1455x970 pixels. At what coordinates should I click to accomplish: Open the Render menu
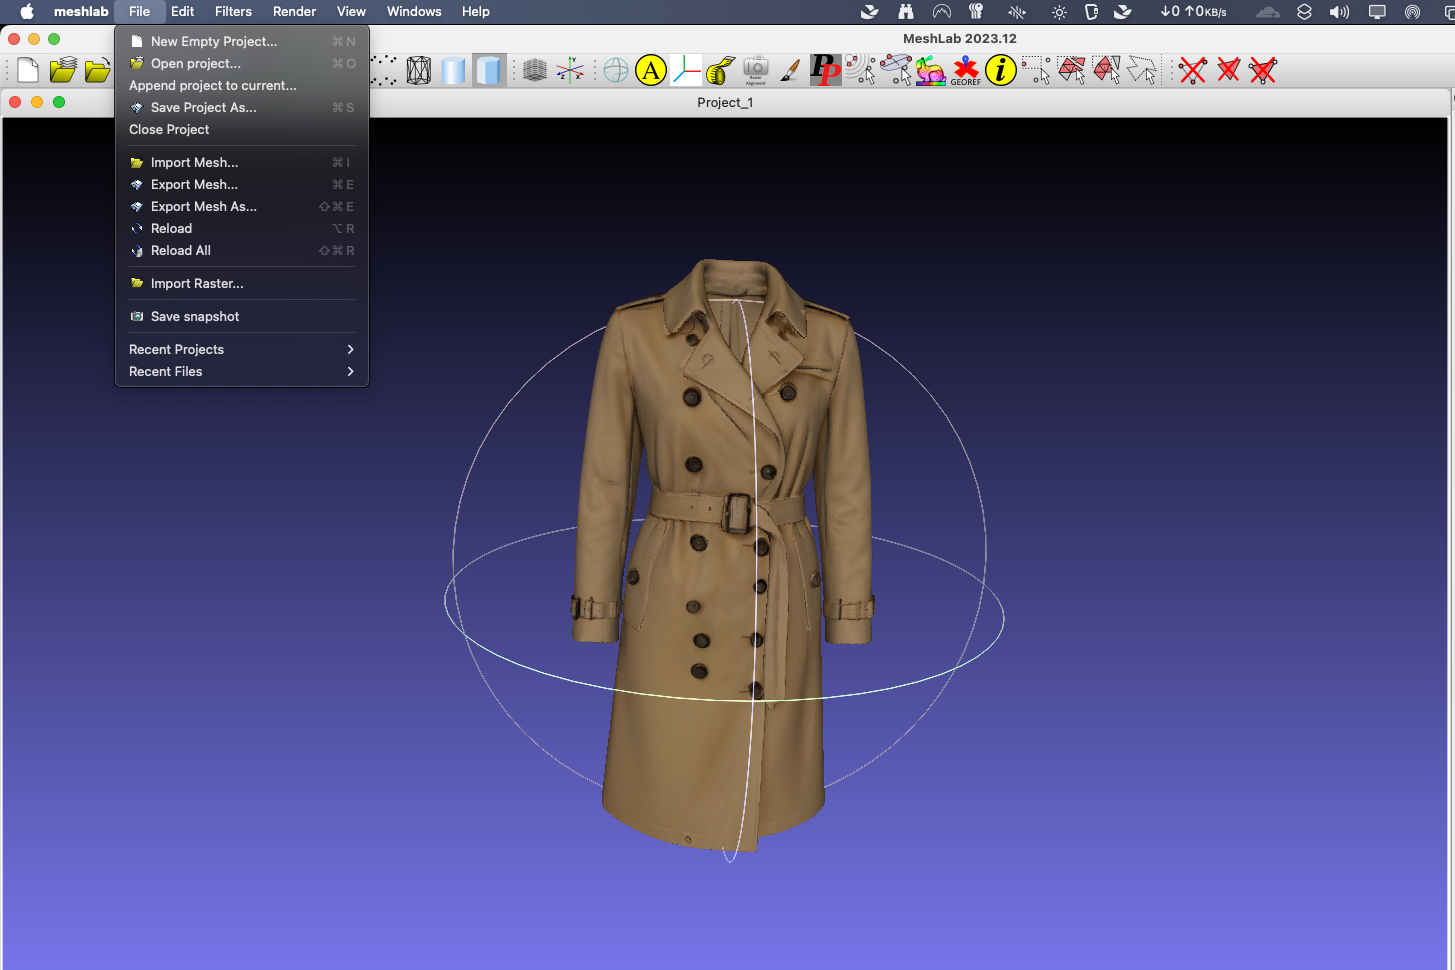pyautogui.click(x=294, y=12)
